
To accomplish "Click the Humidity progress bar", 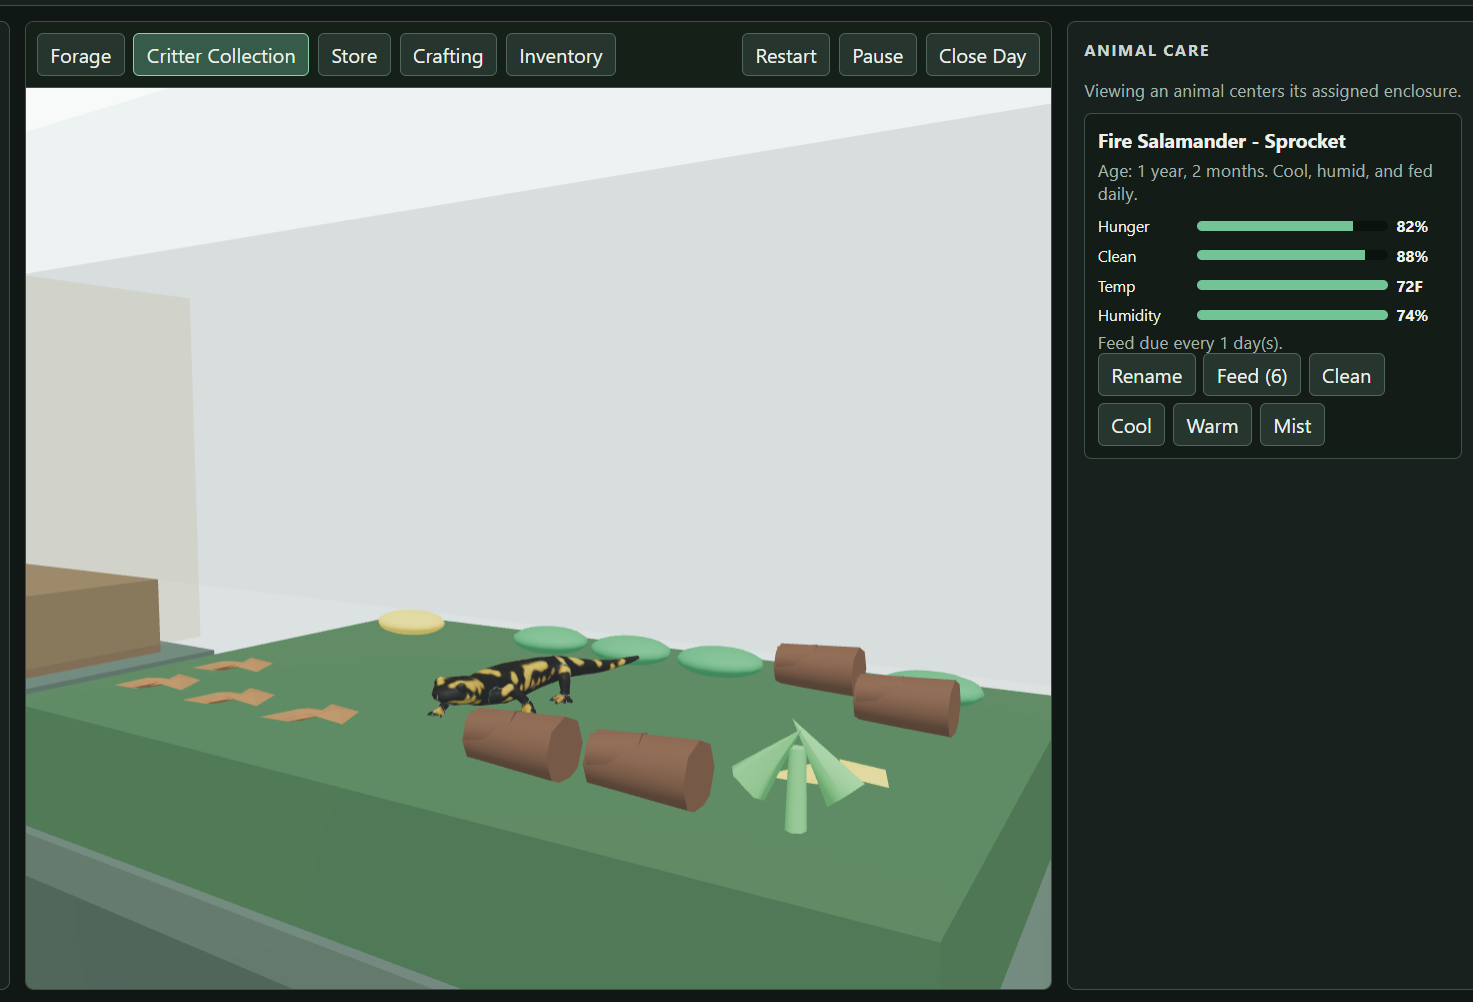I will click(1292, 315).
